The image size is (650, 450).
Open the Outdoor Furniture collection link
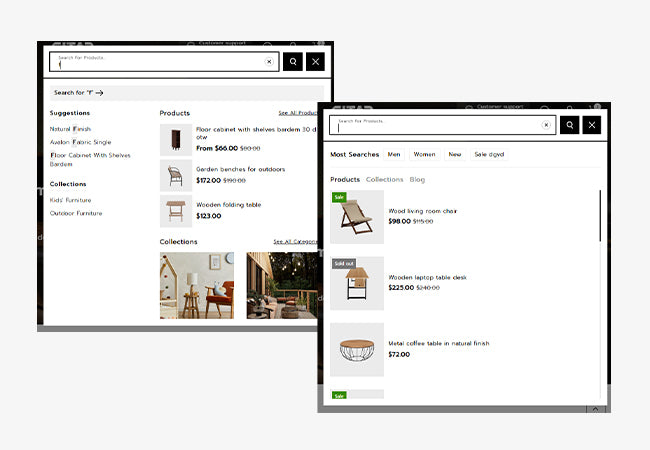click(x=76, y=213)
